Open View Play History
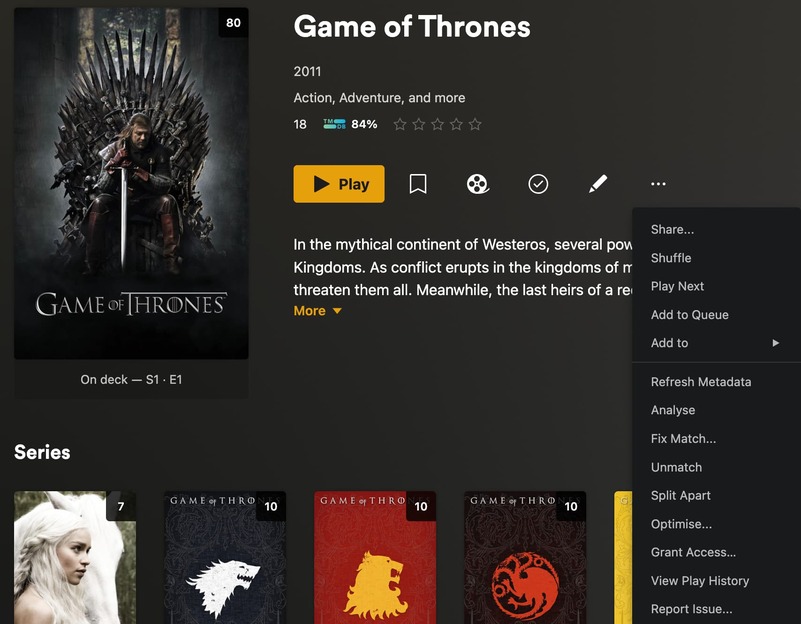 tap(716, 581)
